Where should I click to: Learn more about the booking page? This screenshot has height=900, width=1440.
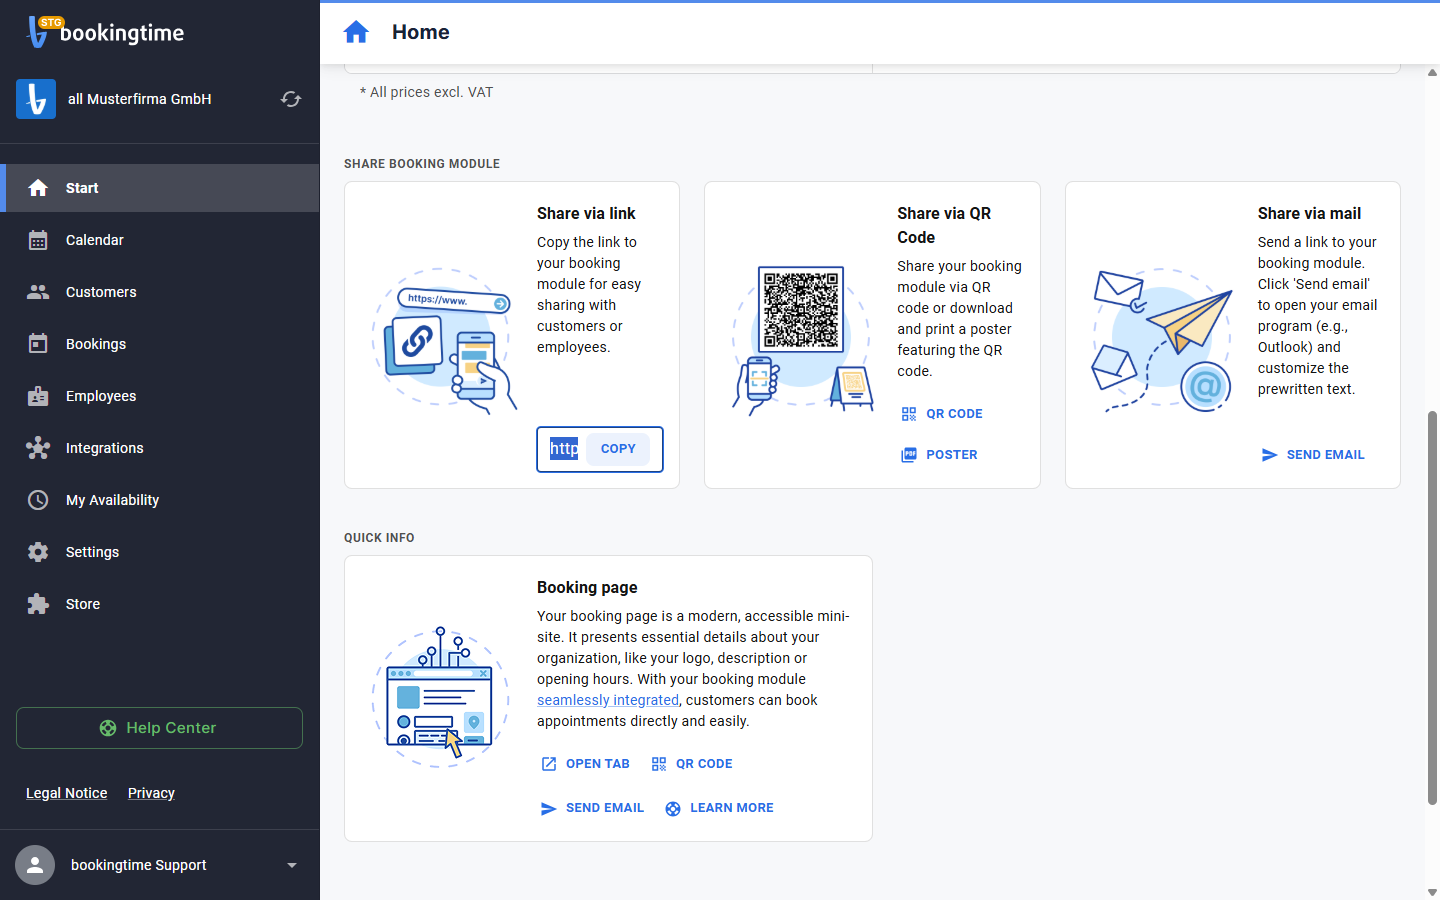coord(719,808)
